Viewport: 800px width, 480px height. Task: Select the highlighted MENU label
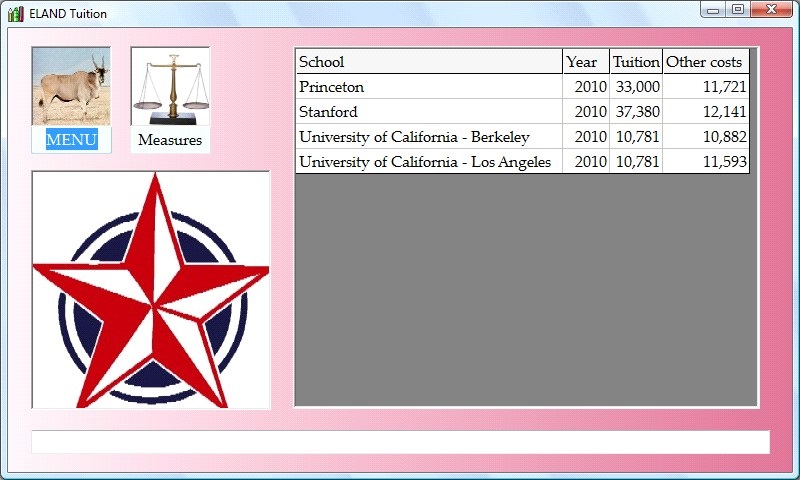click(x=71, y=140)
